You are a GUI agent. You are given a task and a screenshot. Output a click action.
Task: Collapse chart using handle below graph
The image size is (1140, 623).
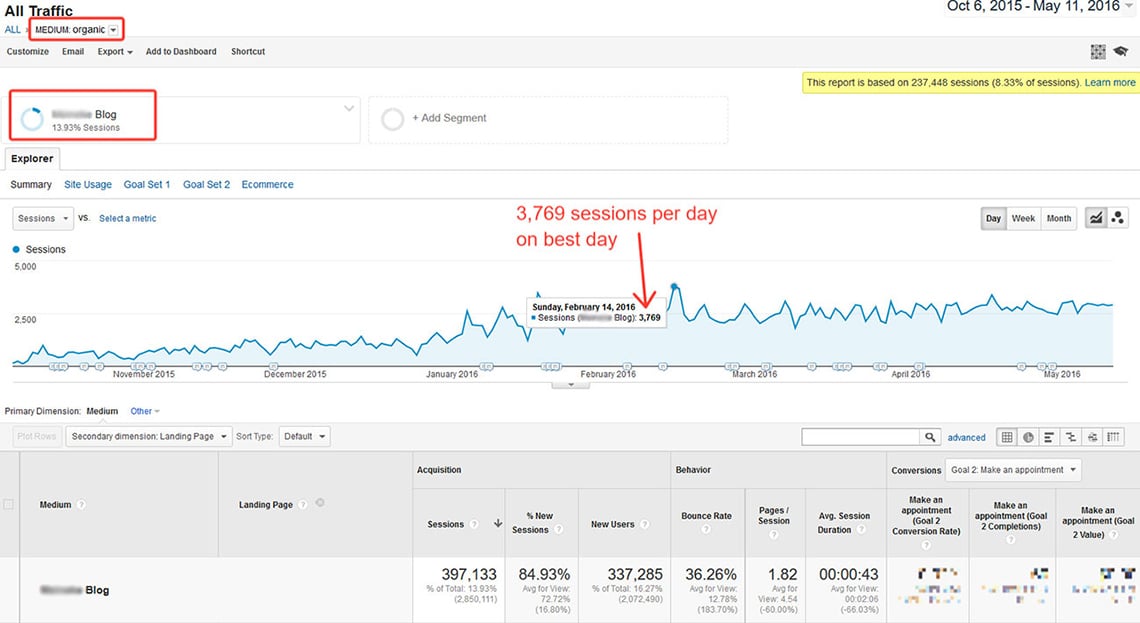[x=571, y=385]
